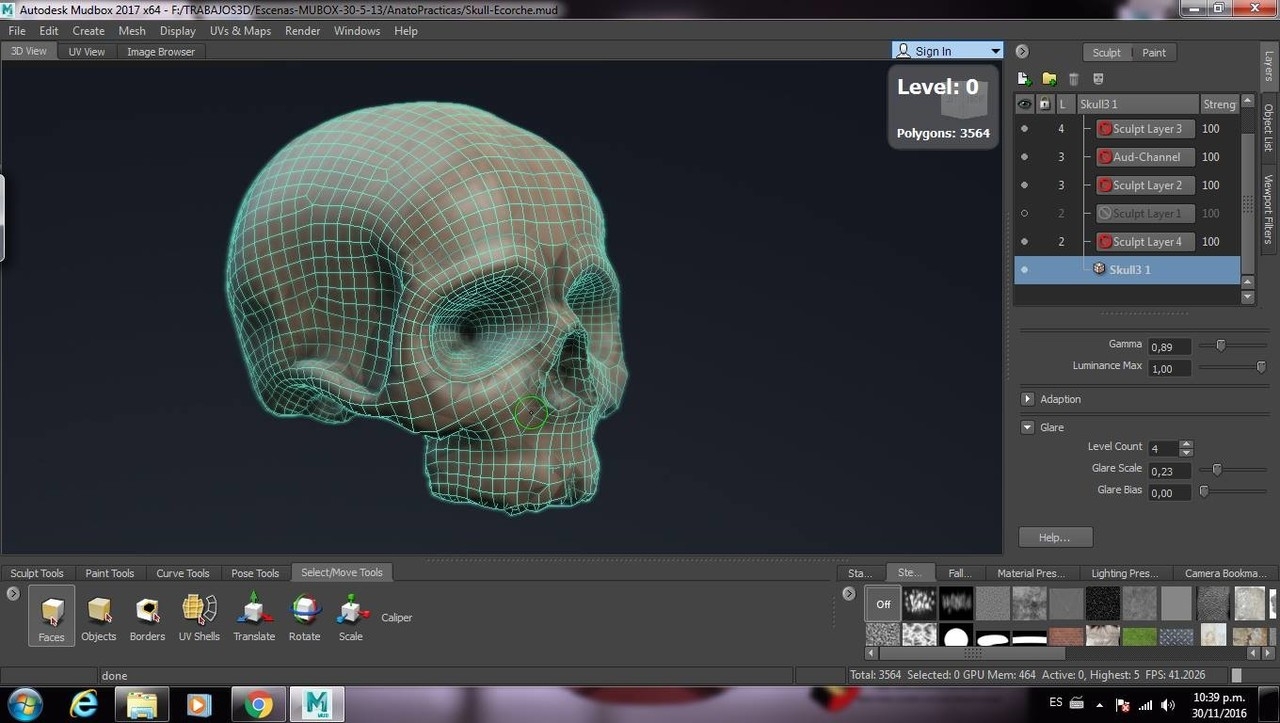The image size is (1280, 723).
Task: Switch Layers panel to Paint mode
Action: [1154, 52]
